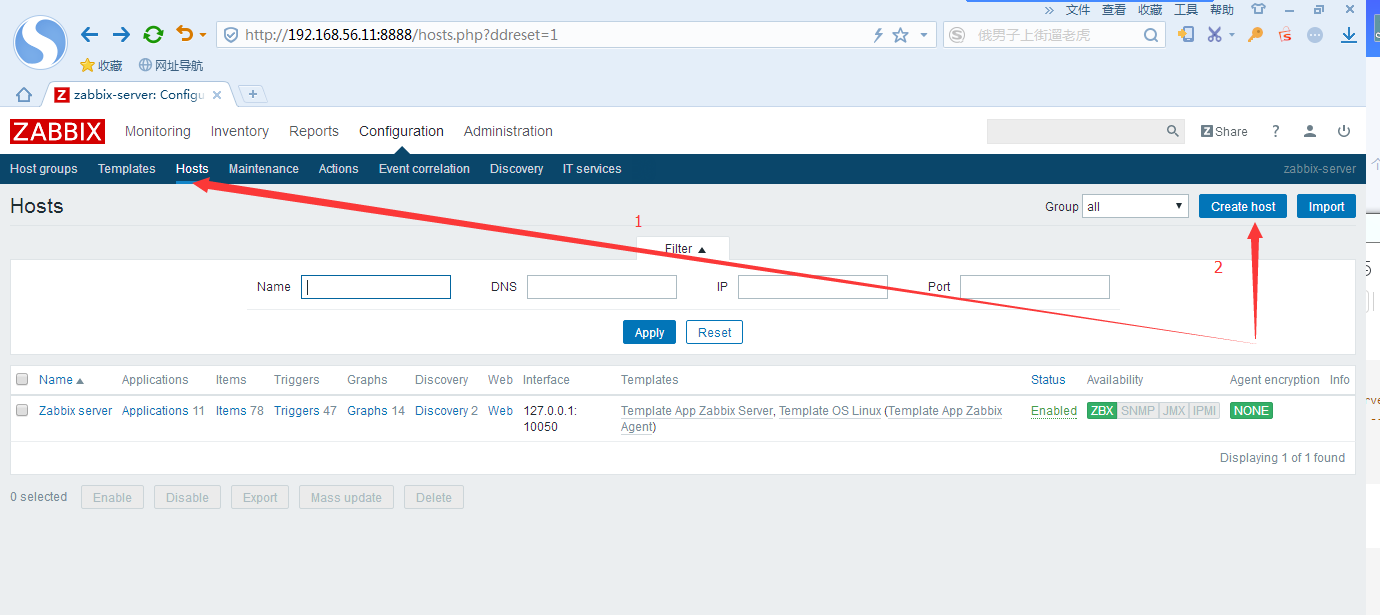Open the browser downloads arrow icon
The width and height of the screenshot is (1380, 615).
[x=1349, y=35]
